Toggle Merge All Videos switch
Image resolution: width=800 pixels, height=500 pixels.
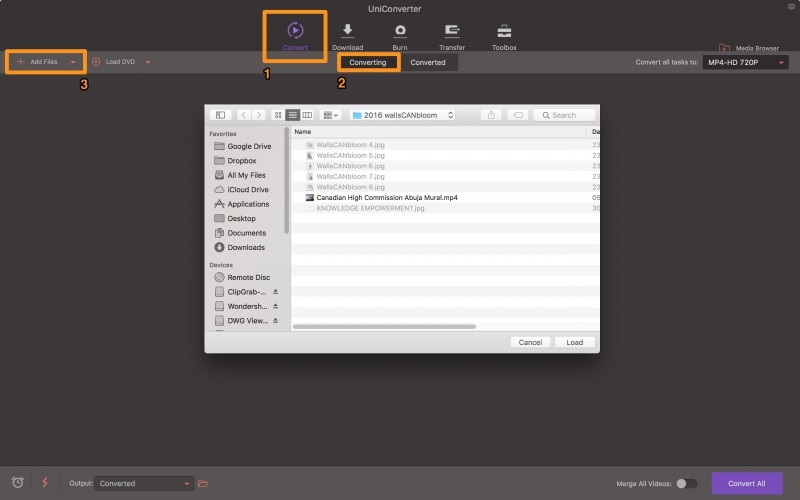point(686,483)
